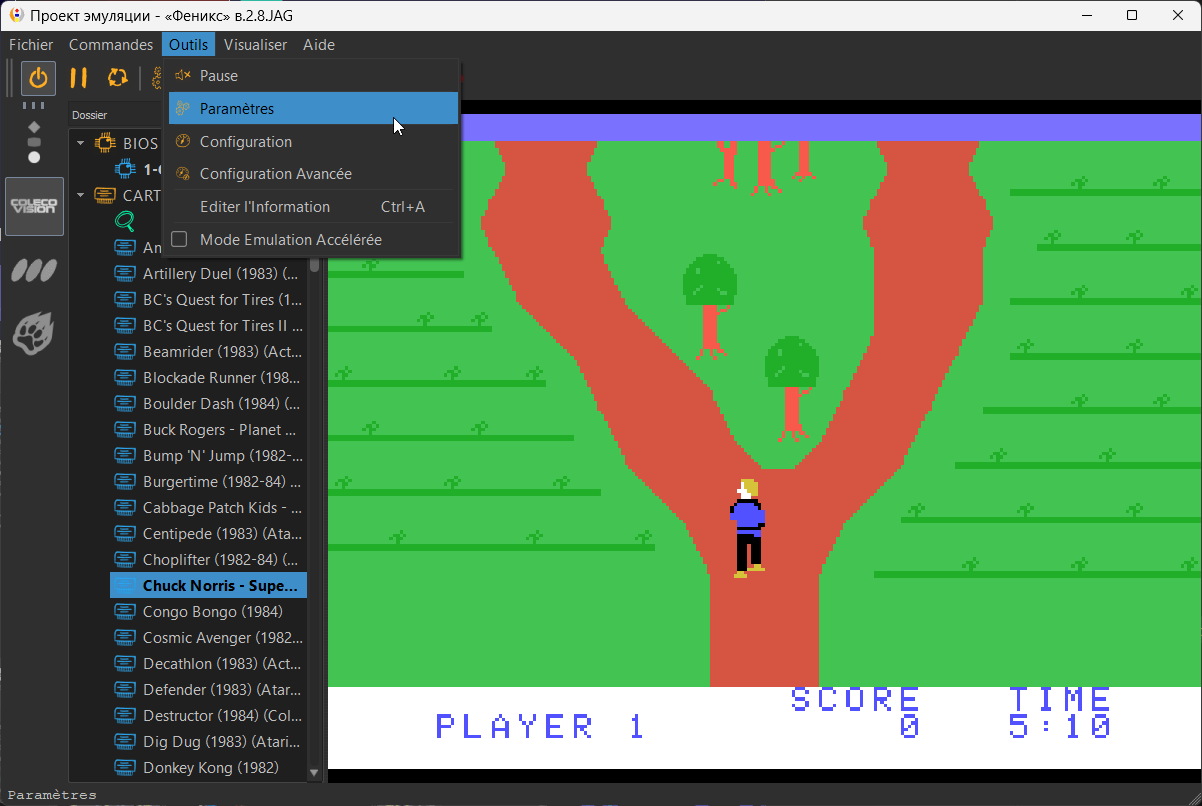This screenshot has height=806, width=1202.
Task: Click the orange reset arrows icon
Action: point(118,78)
